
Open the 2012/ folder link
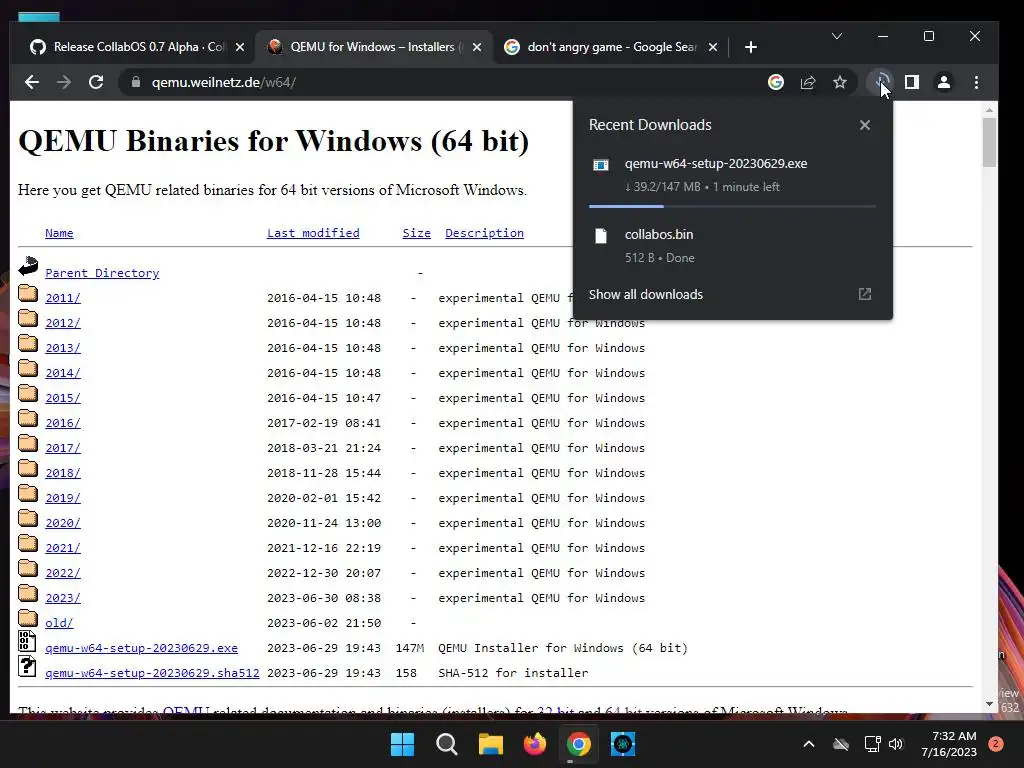pos(63,323)
